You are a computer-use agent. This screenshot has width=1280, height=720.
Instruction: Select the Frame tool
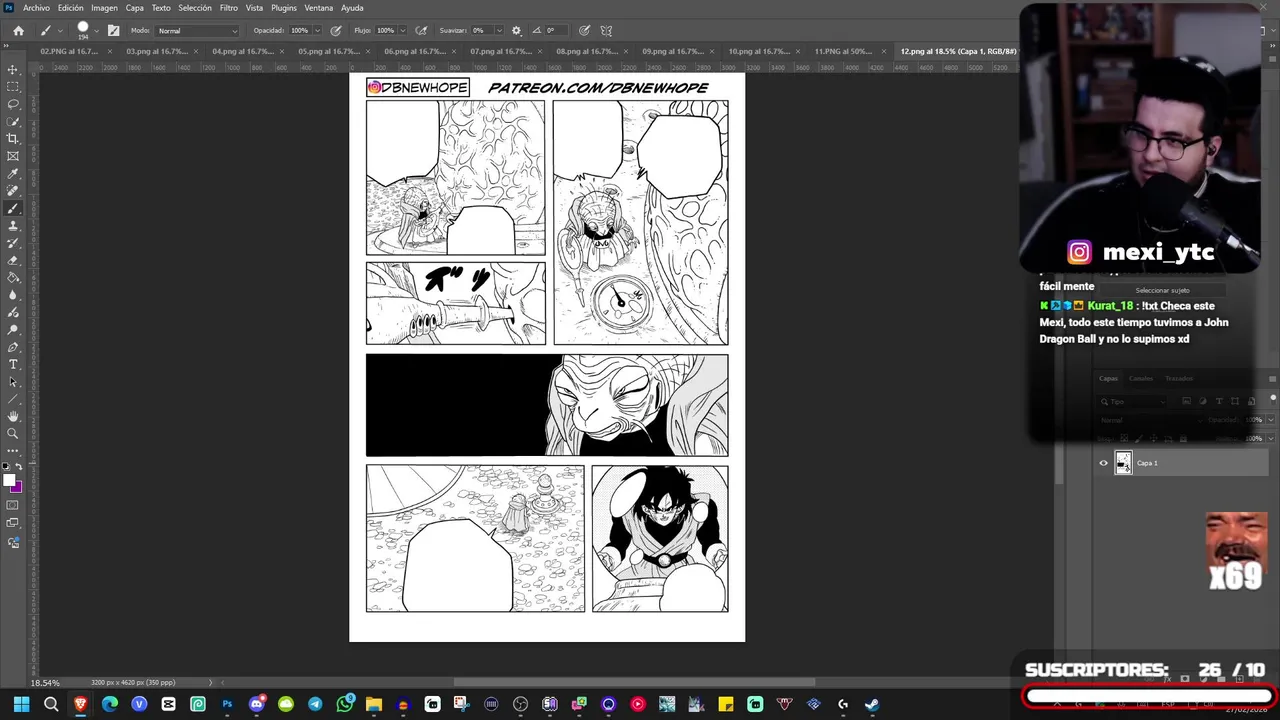(x=13, y=156)
